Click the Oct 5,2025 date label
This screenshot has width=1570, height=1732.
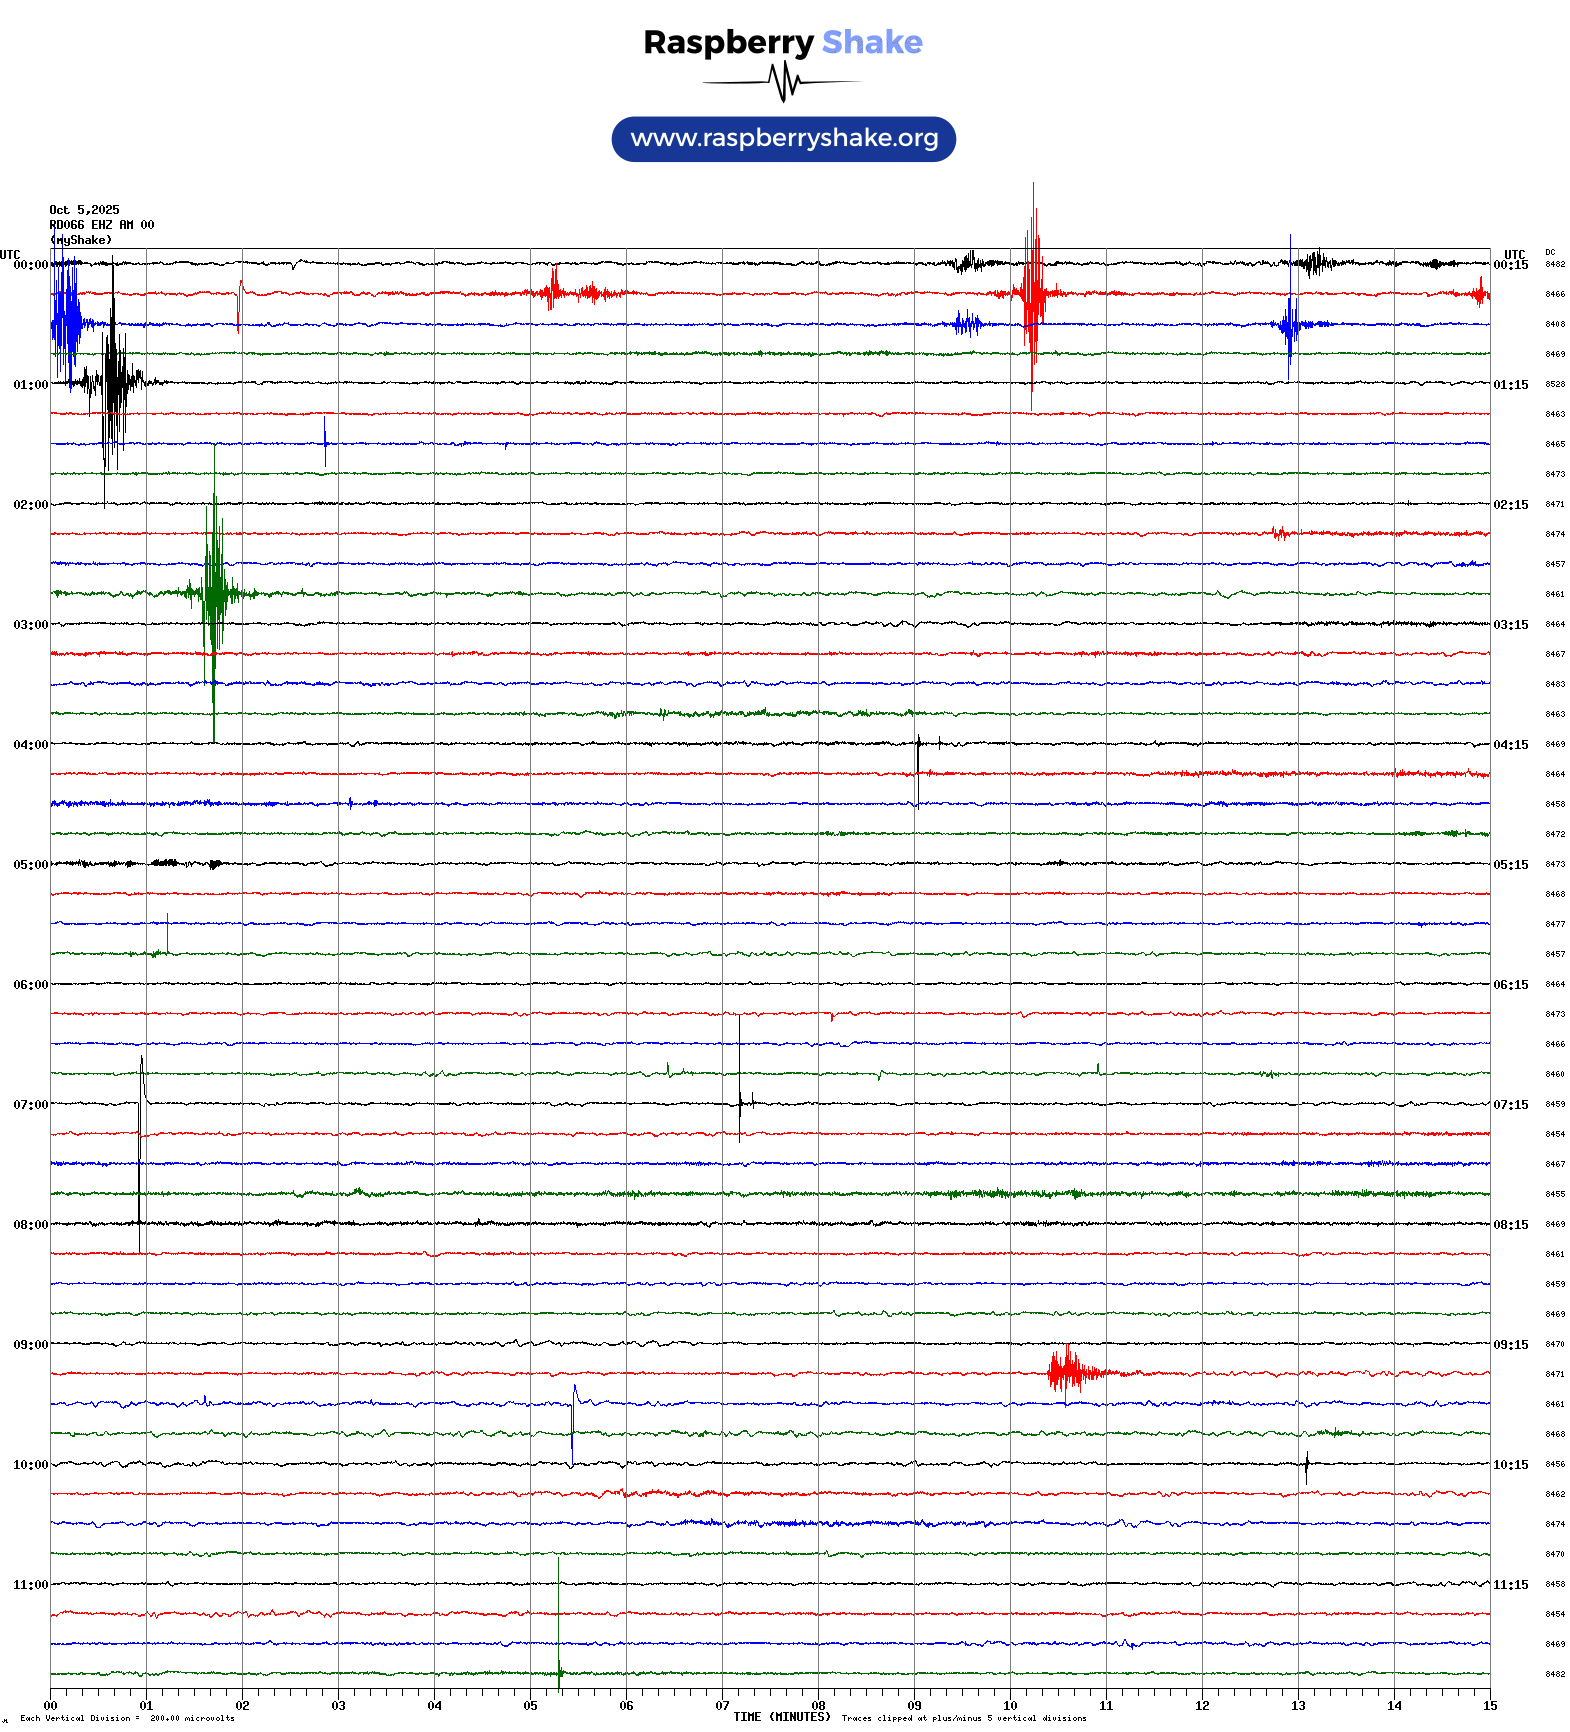[x=84, y=210]
